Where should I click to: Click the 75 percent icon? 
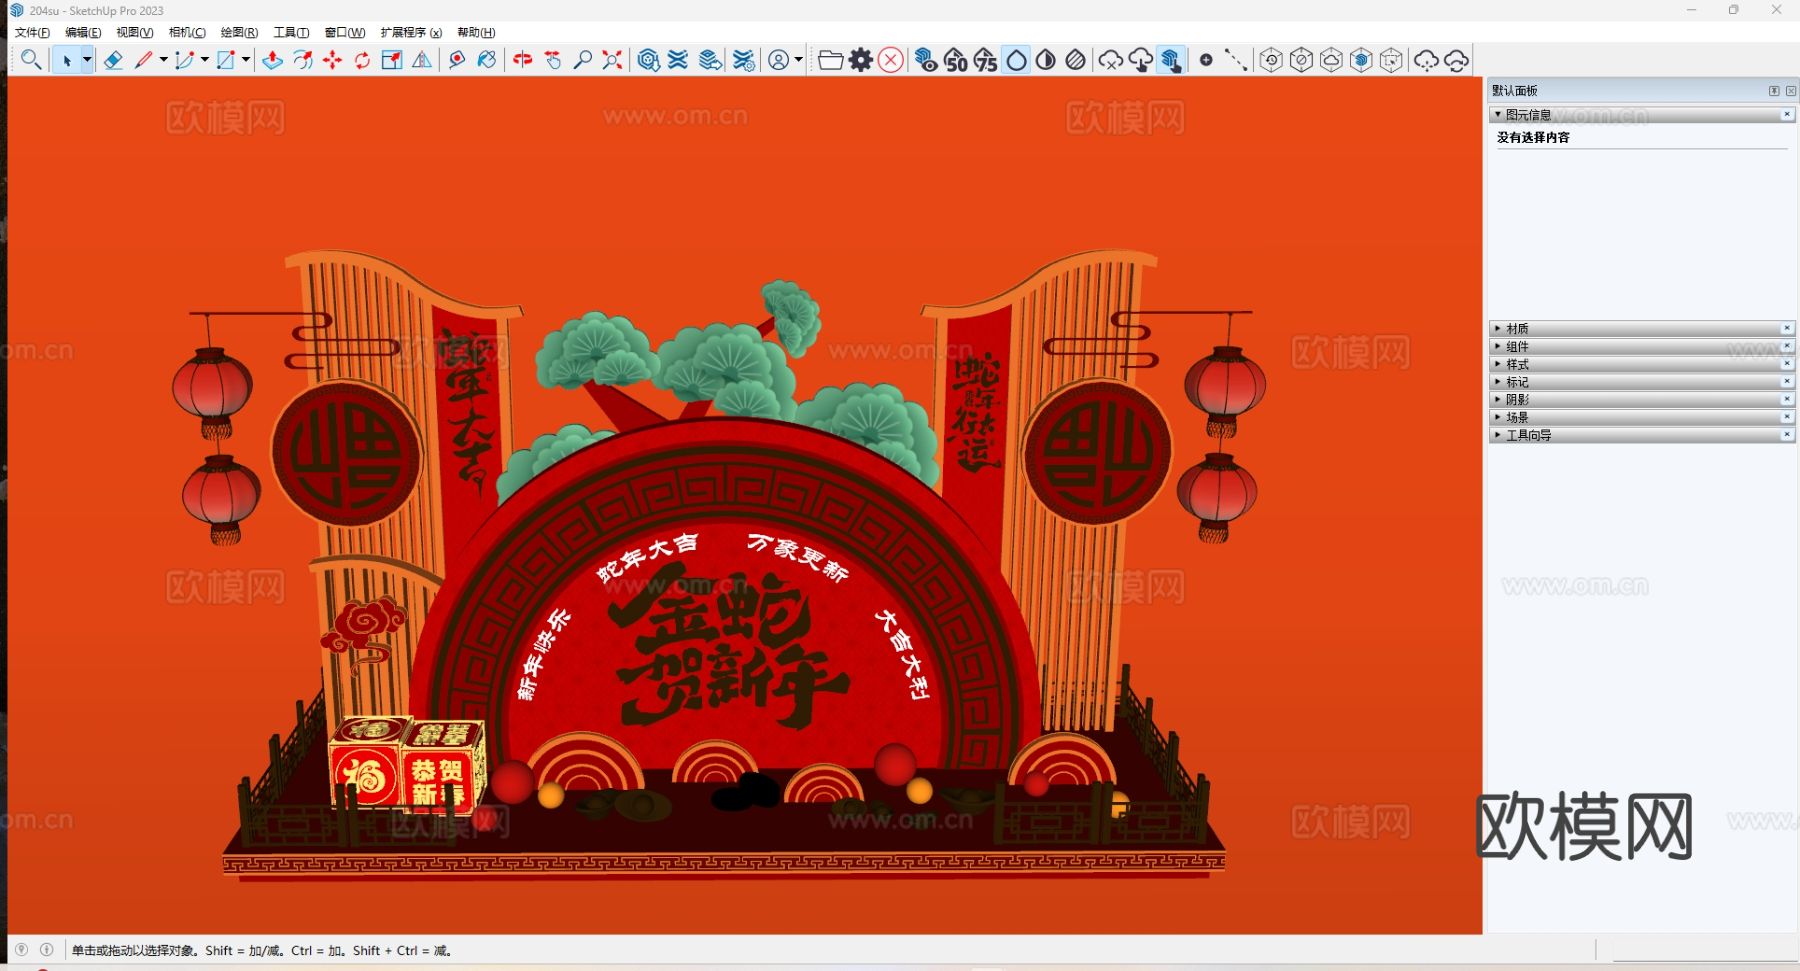tap(986, 60)
